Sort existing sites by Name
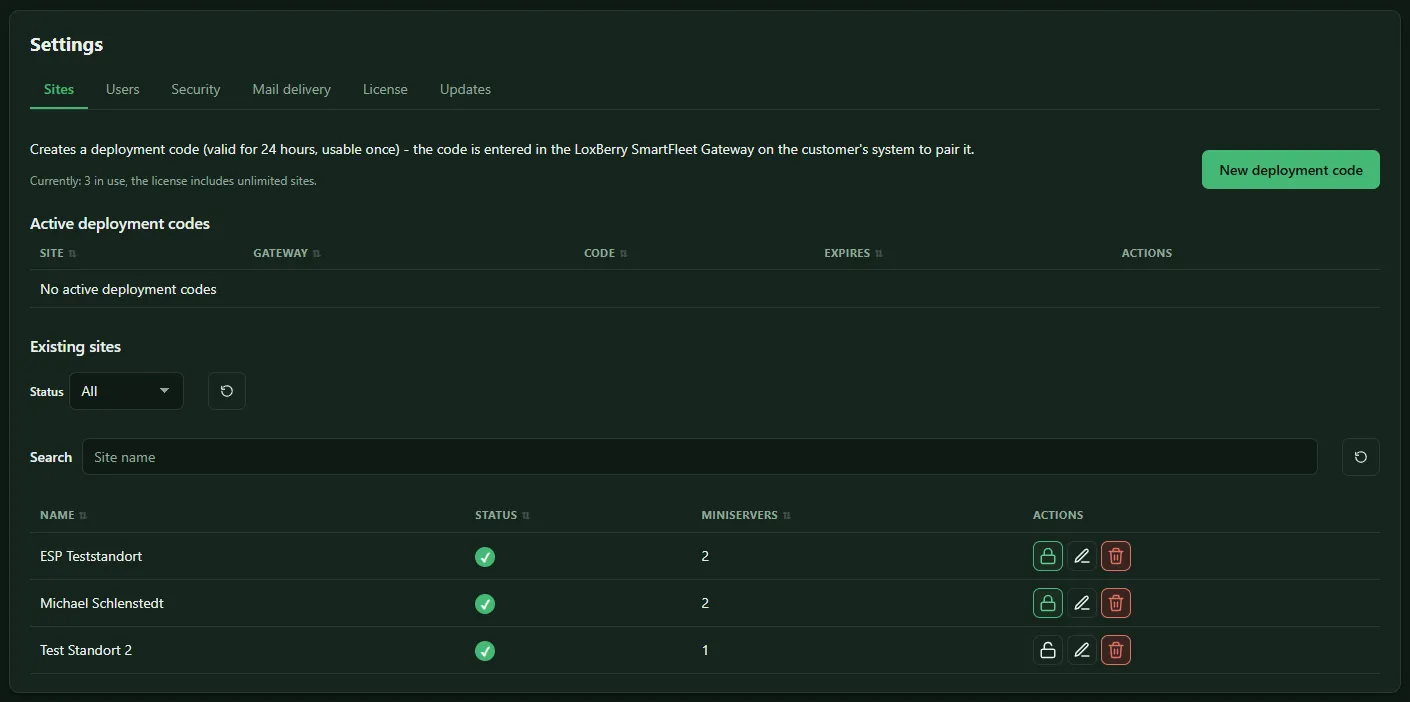This screenshot has width=1410, height=702. click(x=64, y=515)
